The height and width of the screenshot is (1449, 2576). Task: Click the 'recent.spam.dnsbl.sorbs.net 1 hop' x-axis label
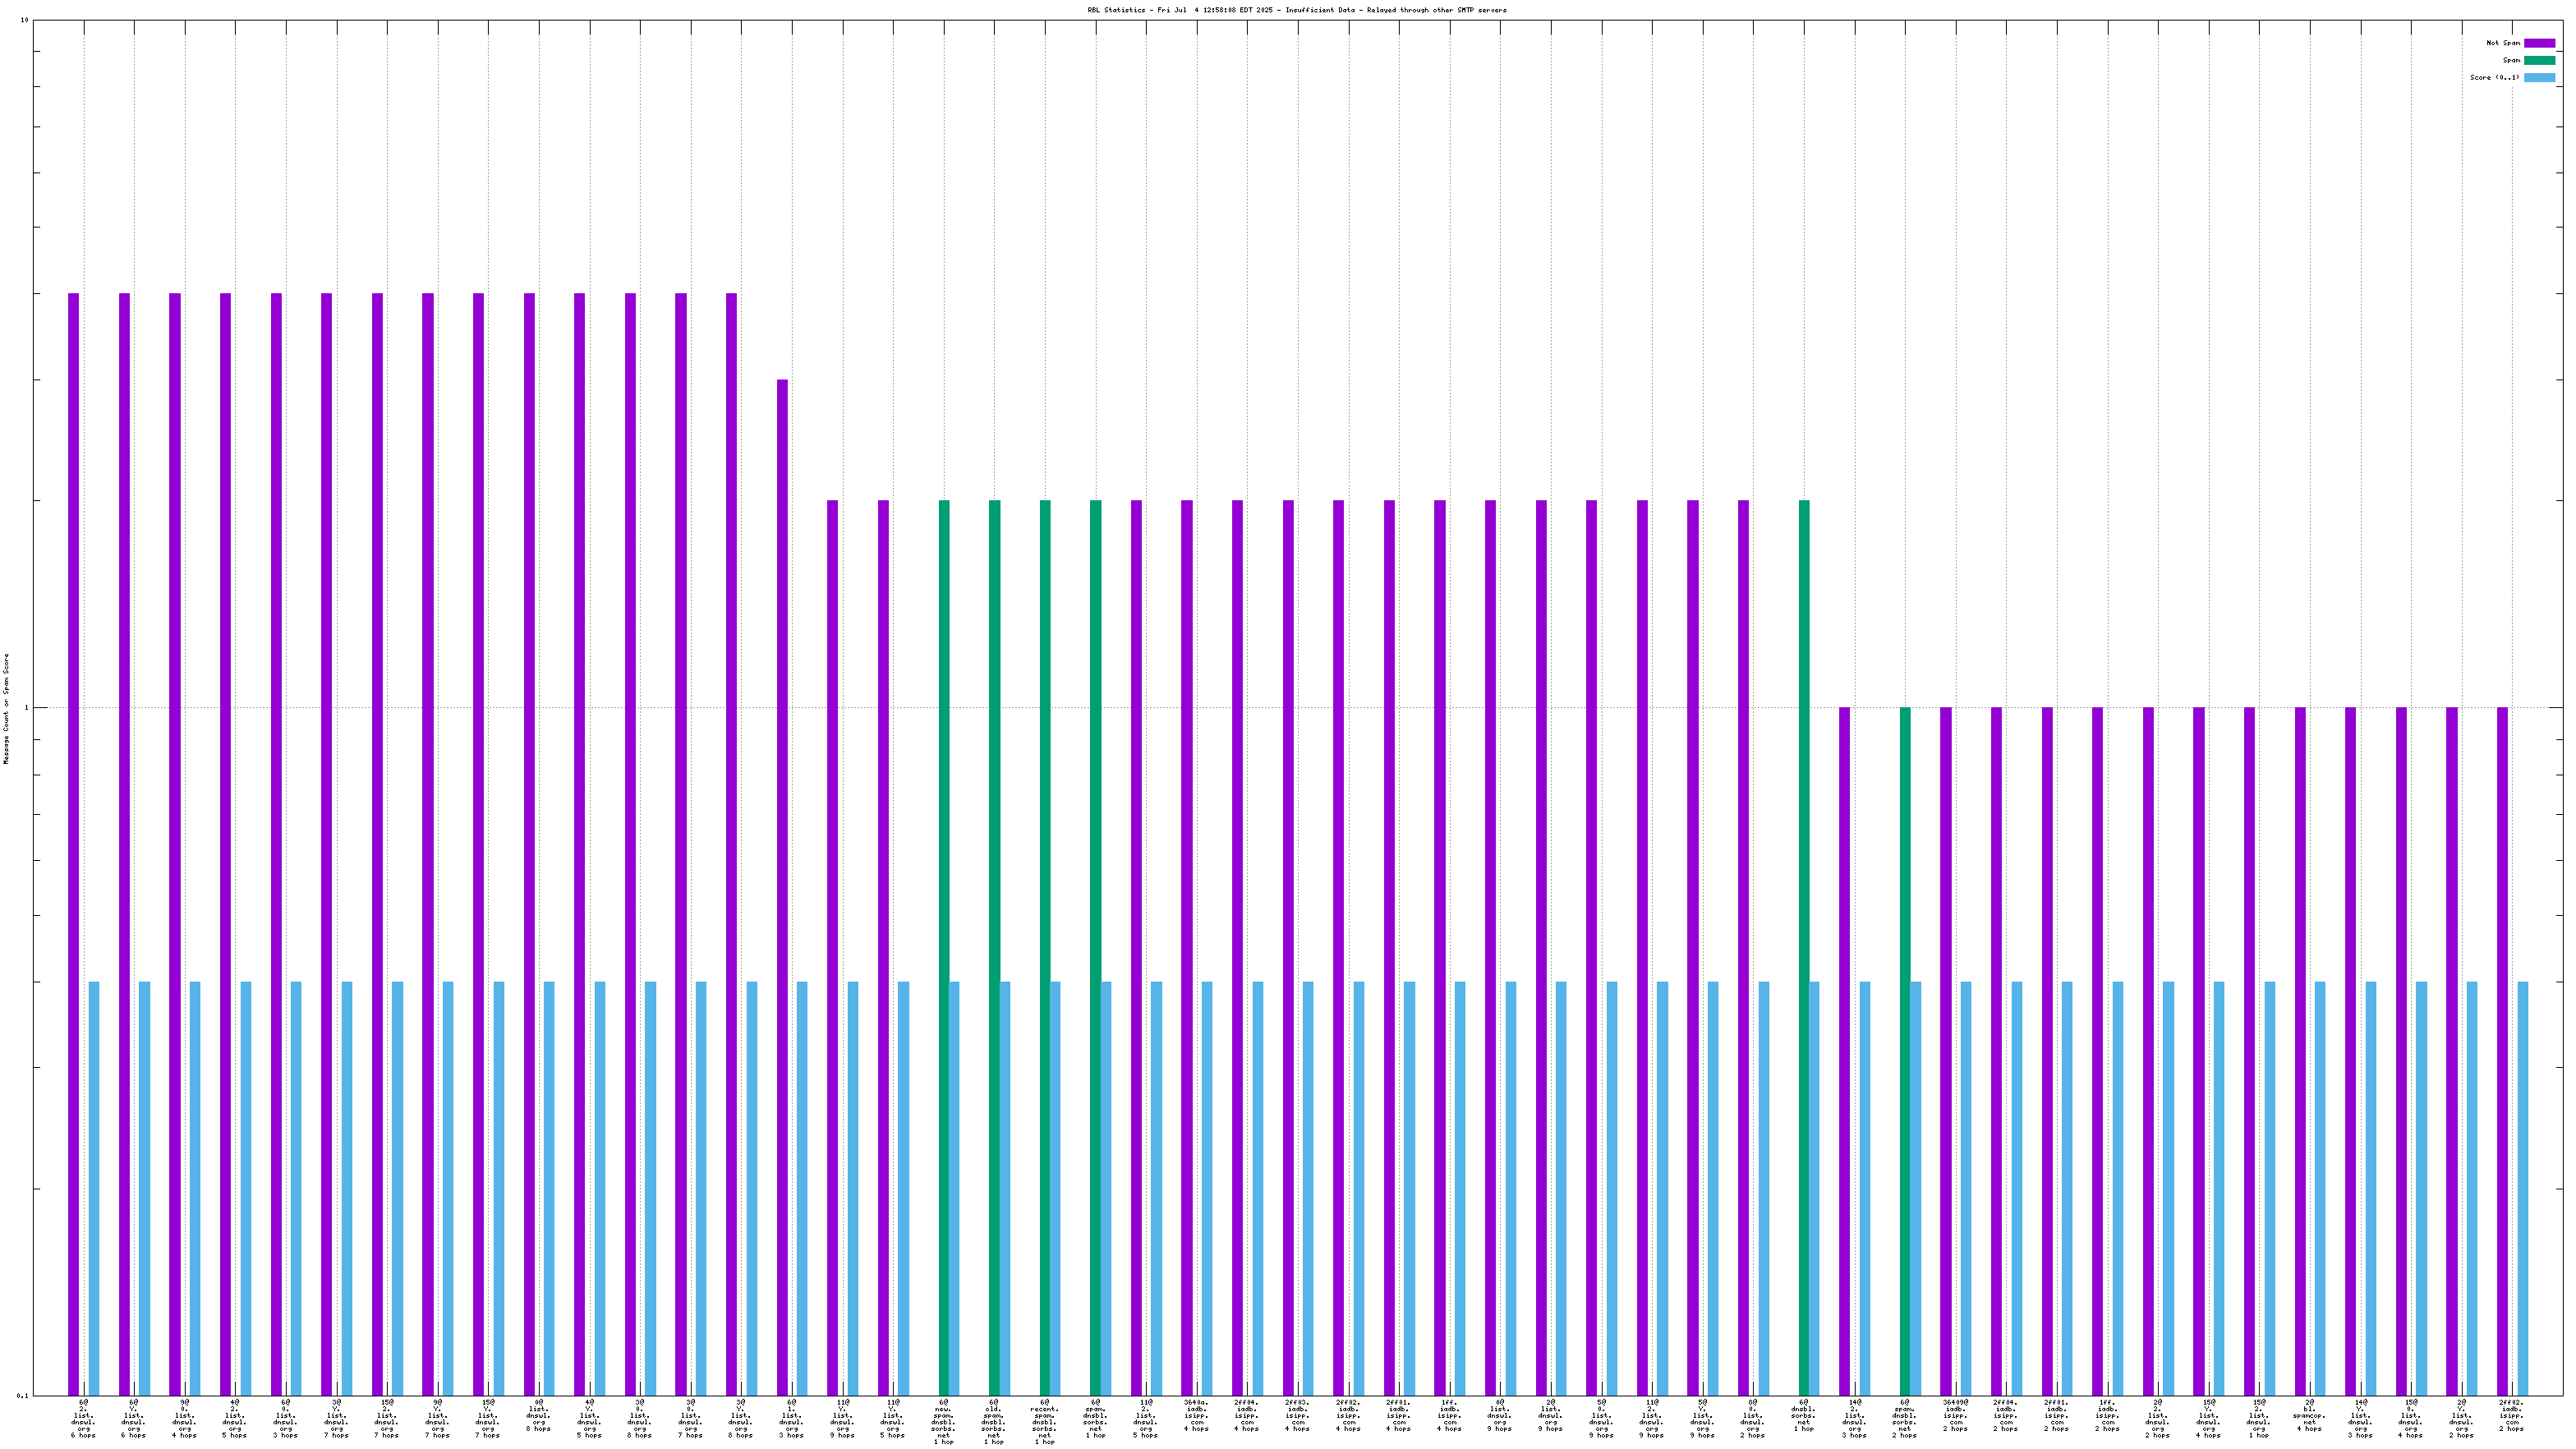[1044, 1422]
